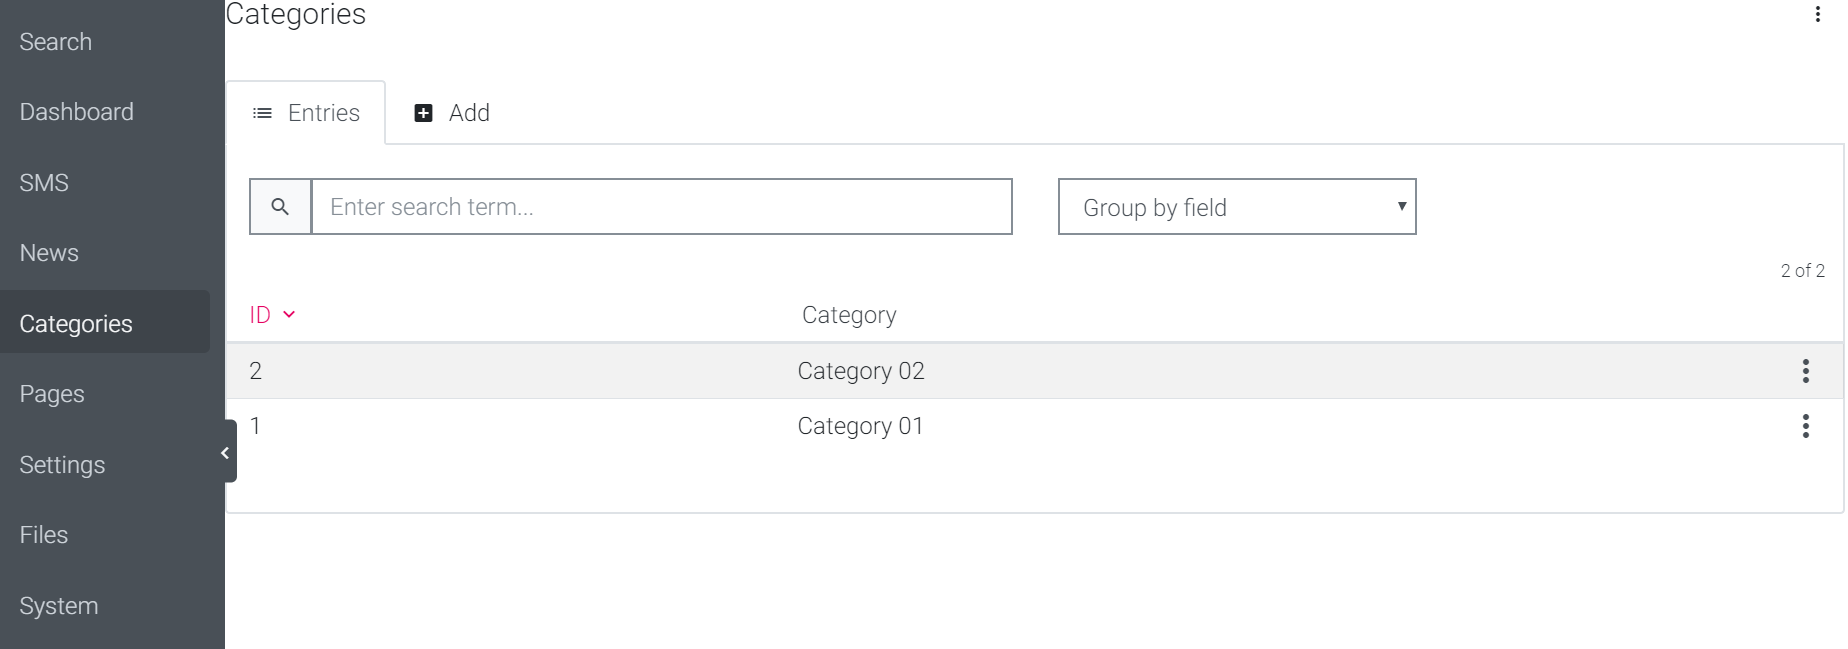This screenshot has height=649, width=1848.
Task: Select the Entries tab
Action: point(324,113)
